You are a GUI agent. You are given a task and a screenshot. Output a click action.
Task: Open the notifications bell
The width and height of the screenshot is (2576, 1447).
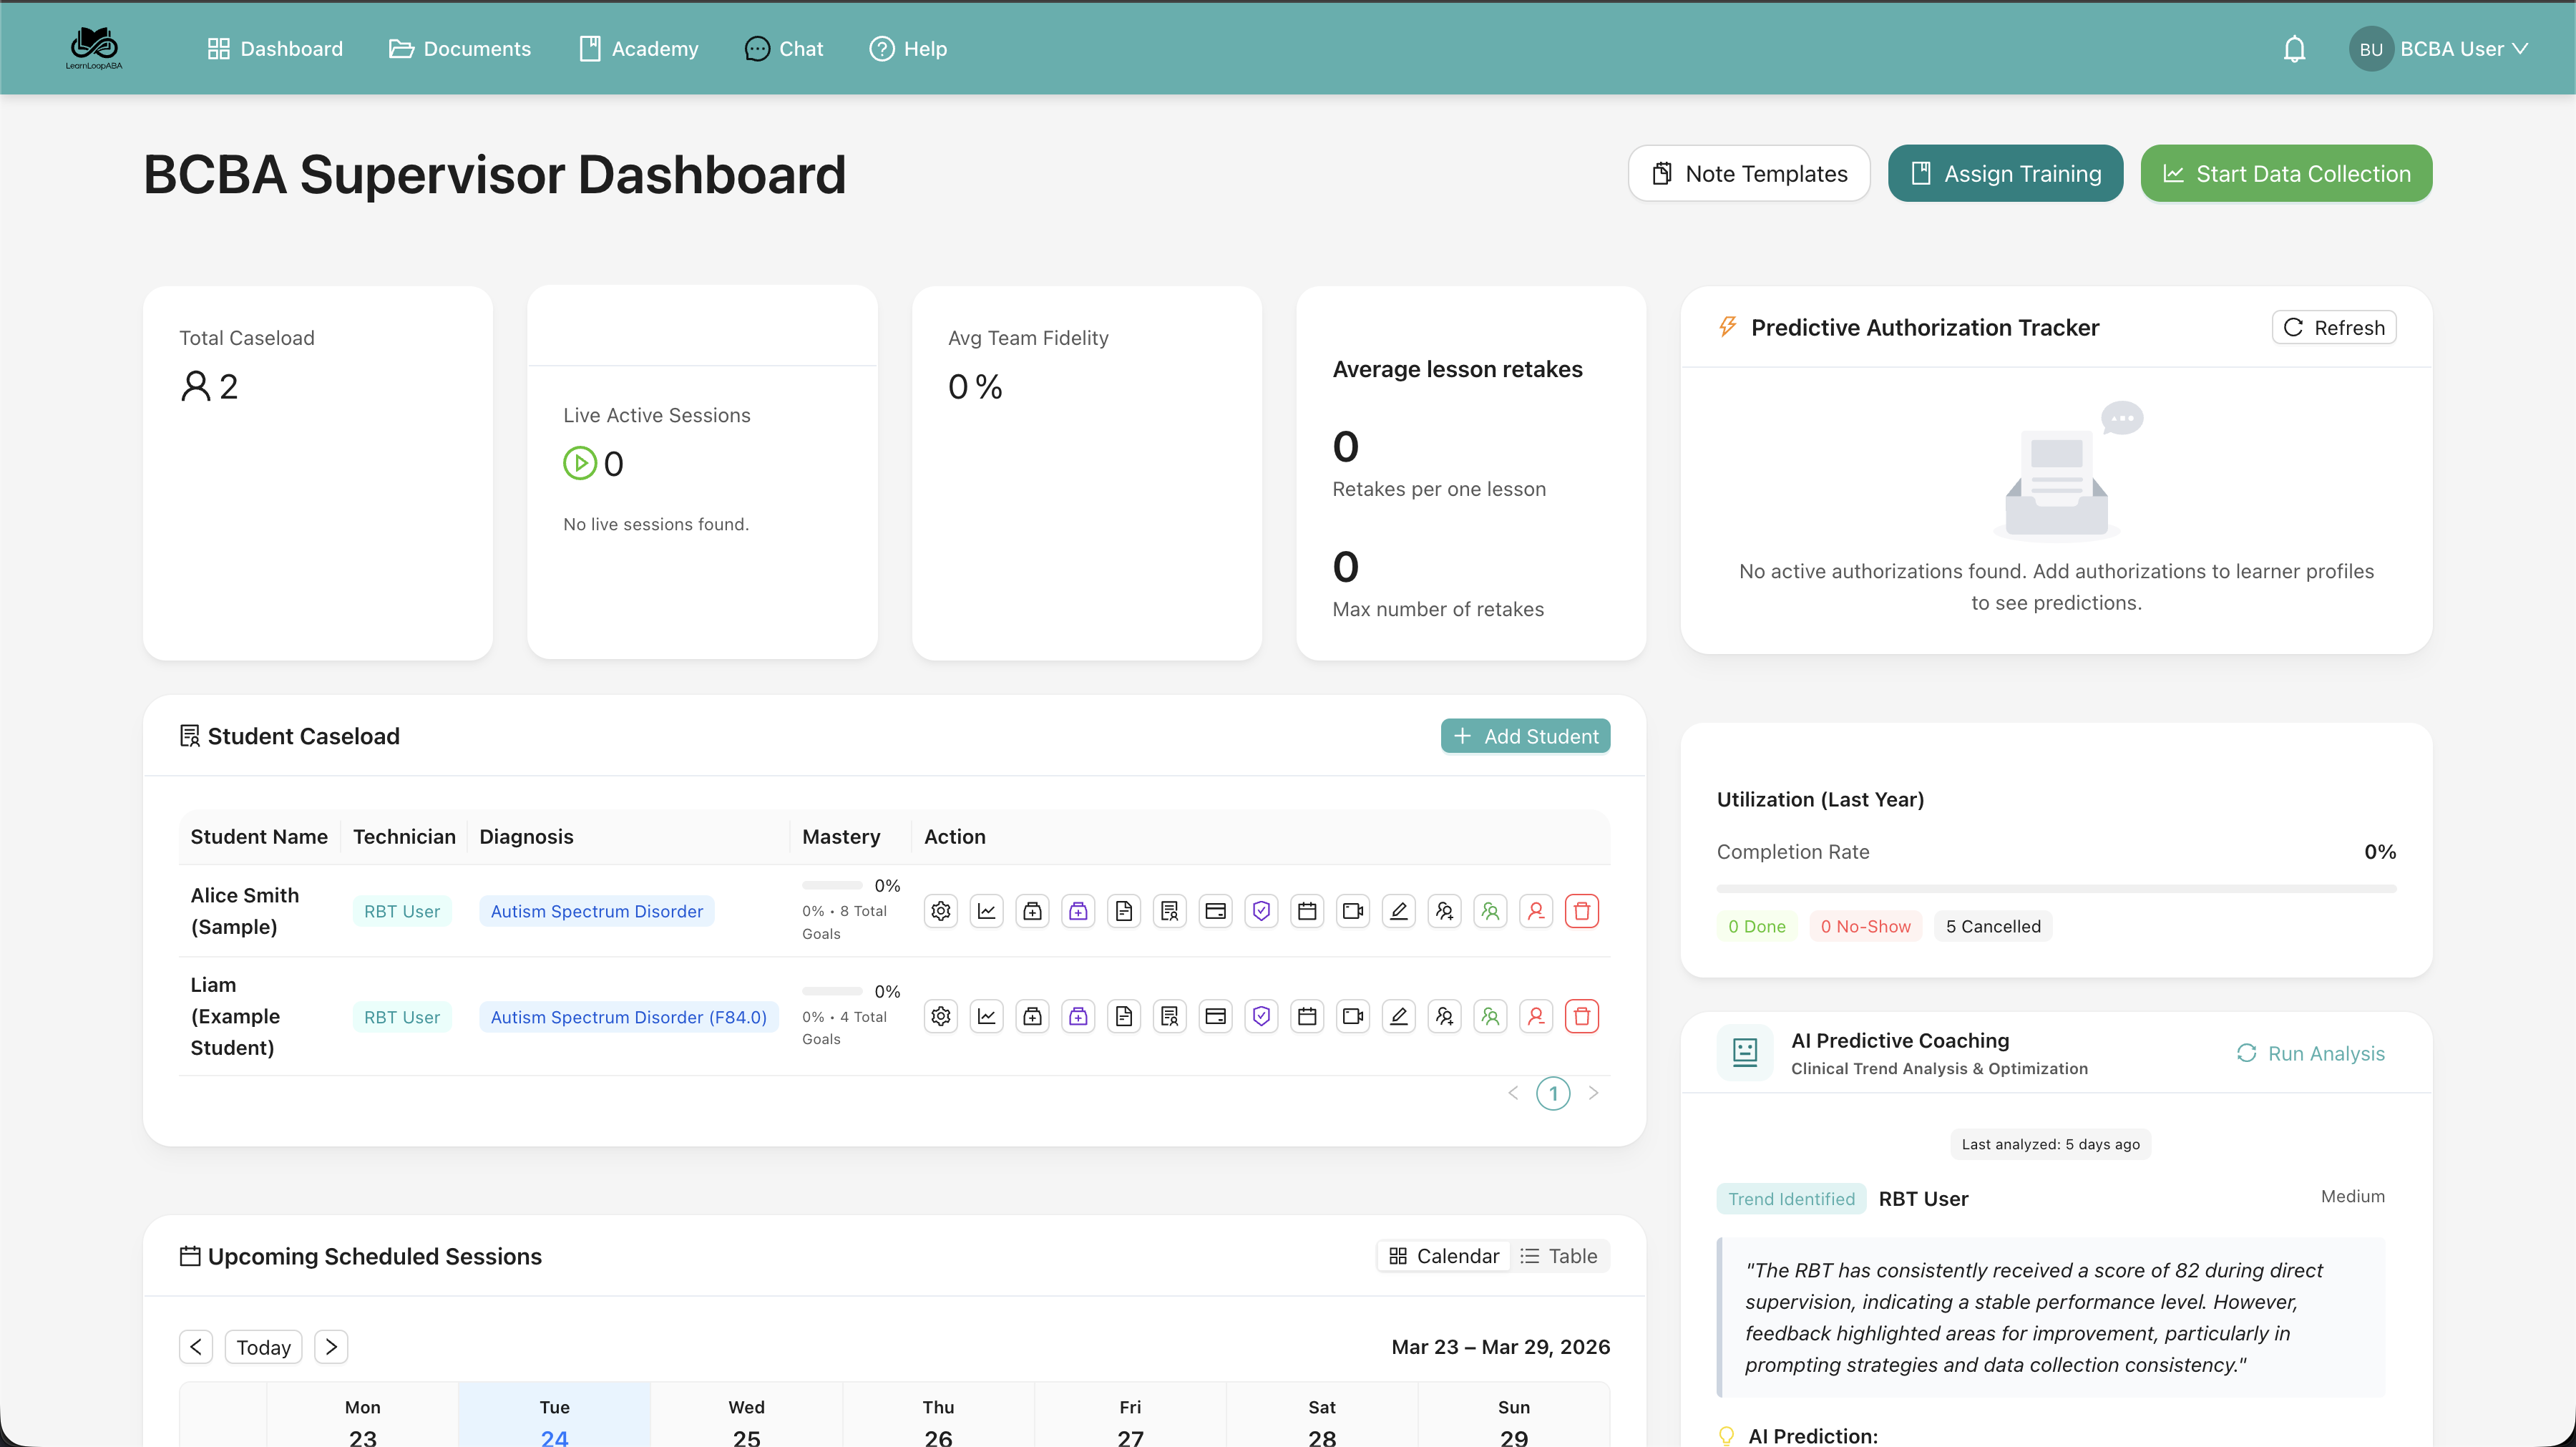point(2294,48)
